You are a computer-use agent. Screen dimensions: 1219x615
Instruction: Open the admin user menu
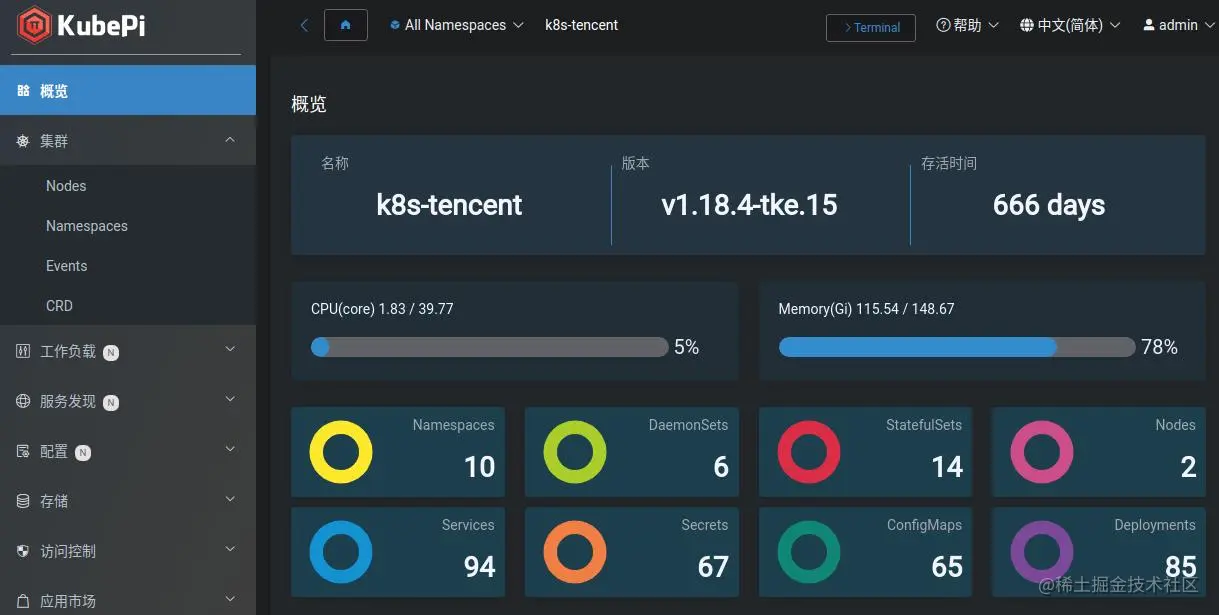coord(1178,25)
